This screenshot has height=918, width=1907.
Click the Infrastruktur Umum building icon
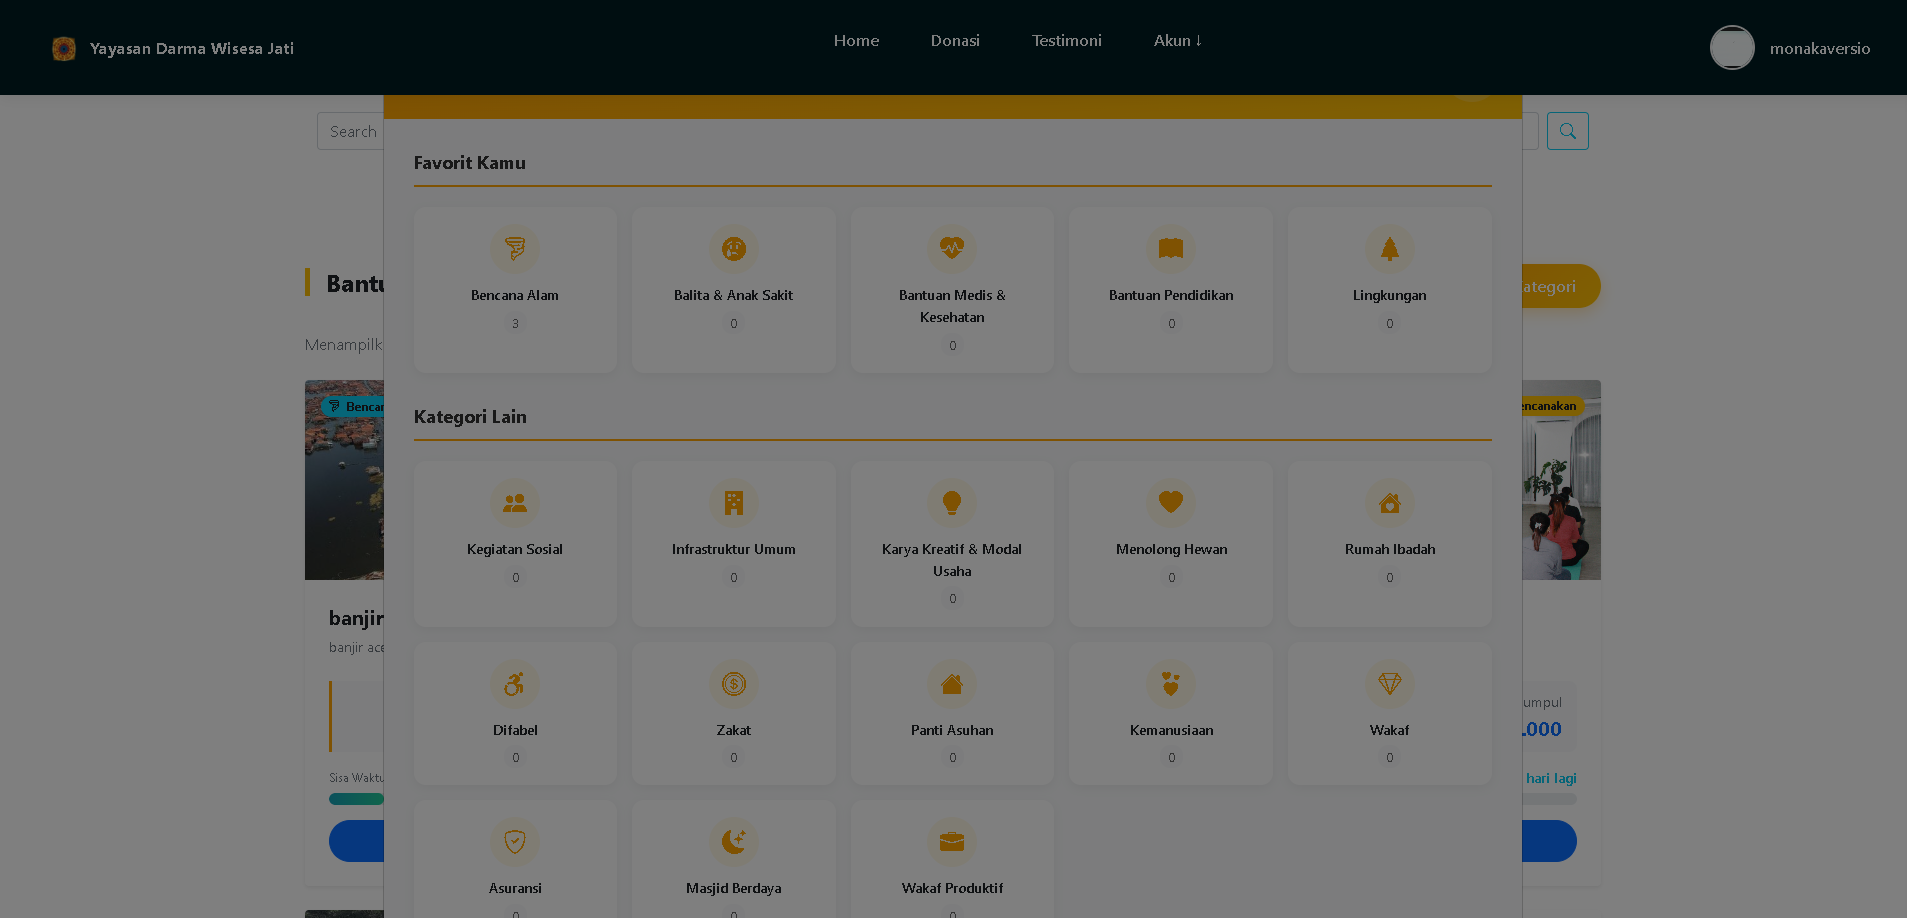[733, 502]
